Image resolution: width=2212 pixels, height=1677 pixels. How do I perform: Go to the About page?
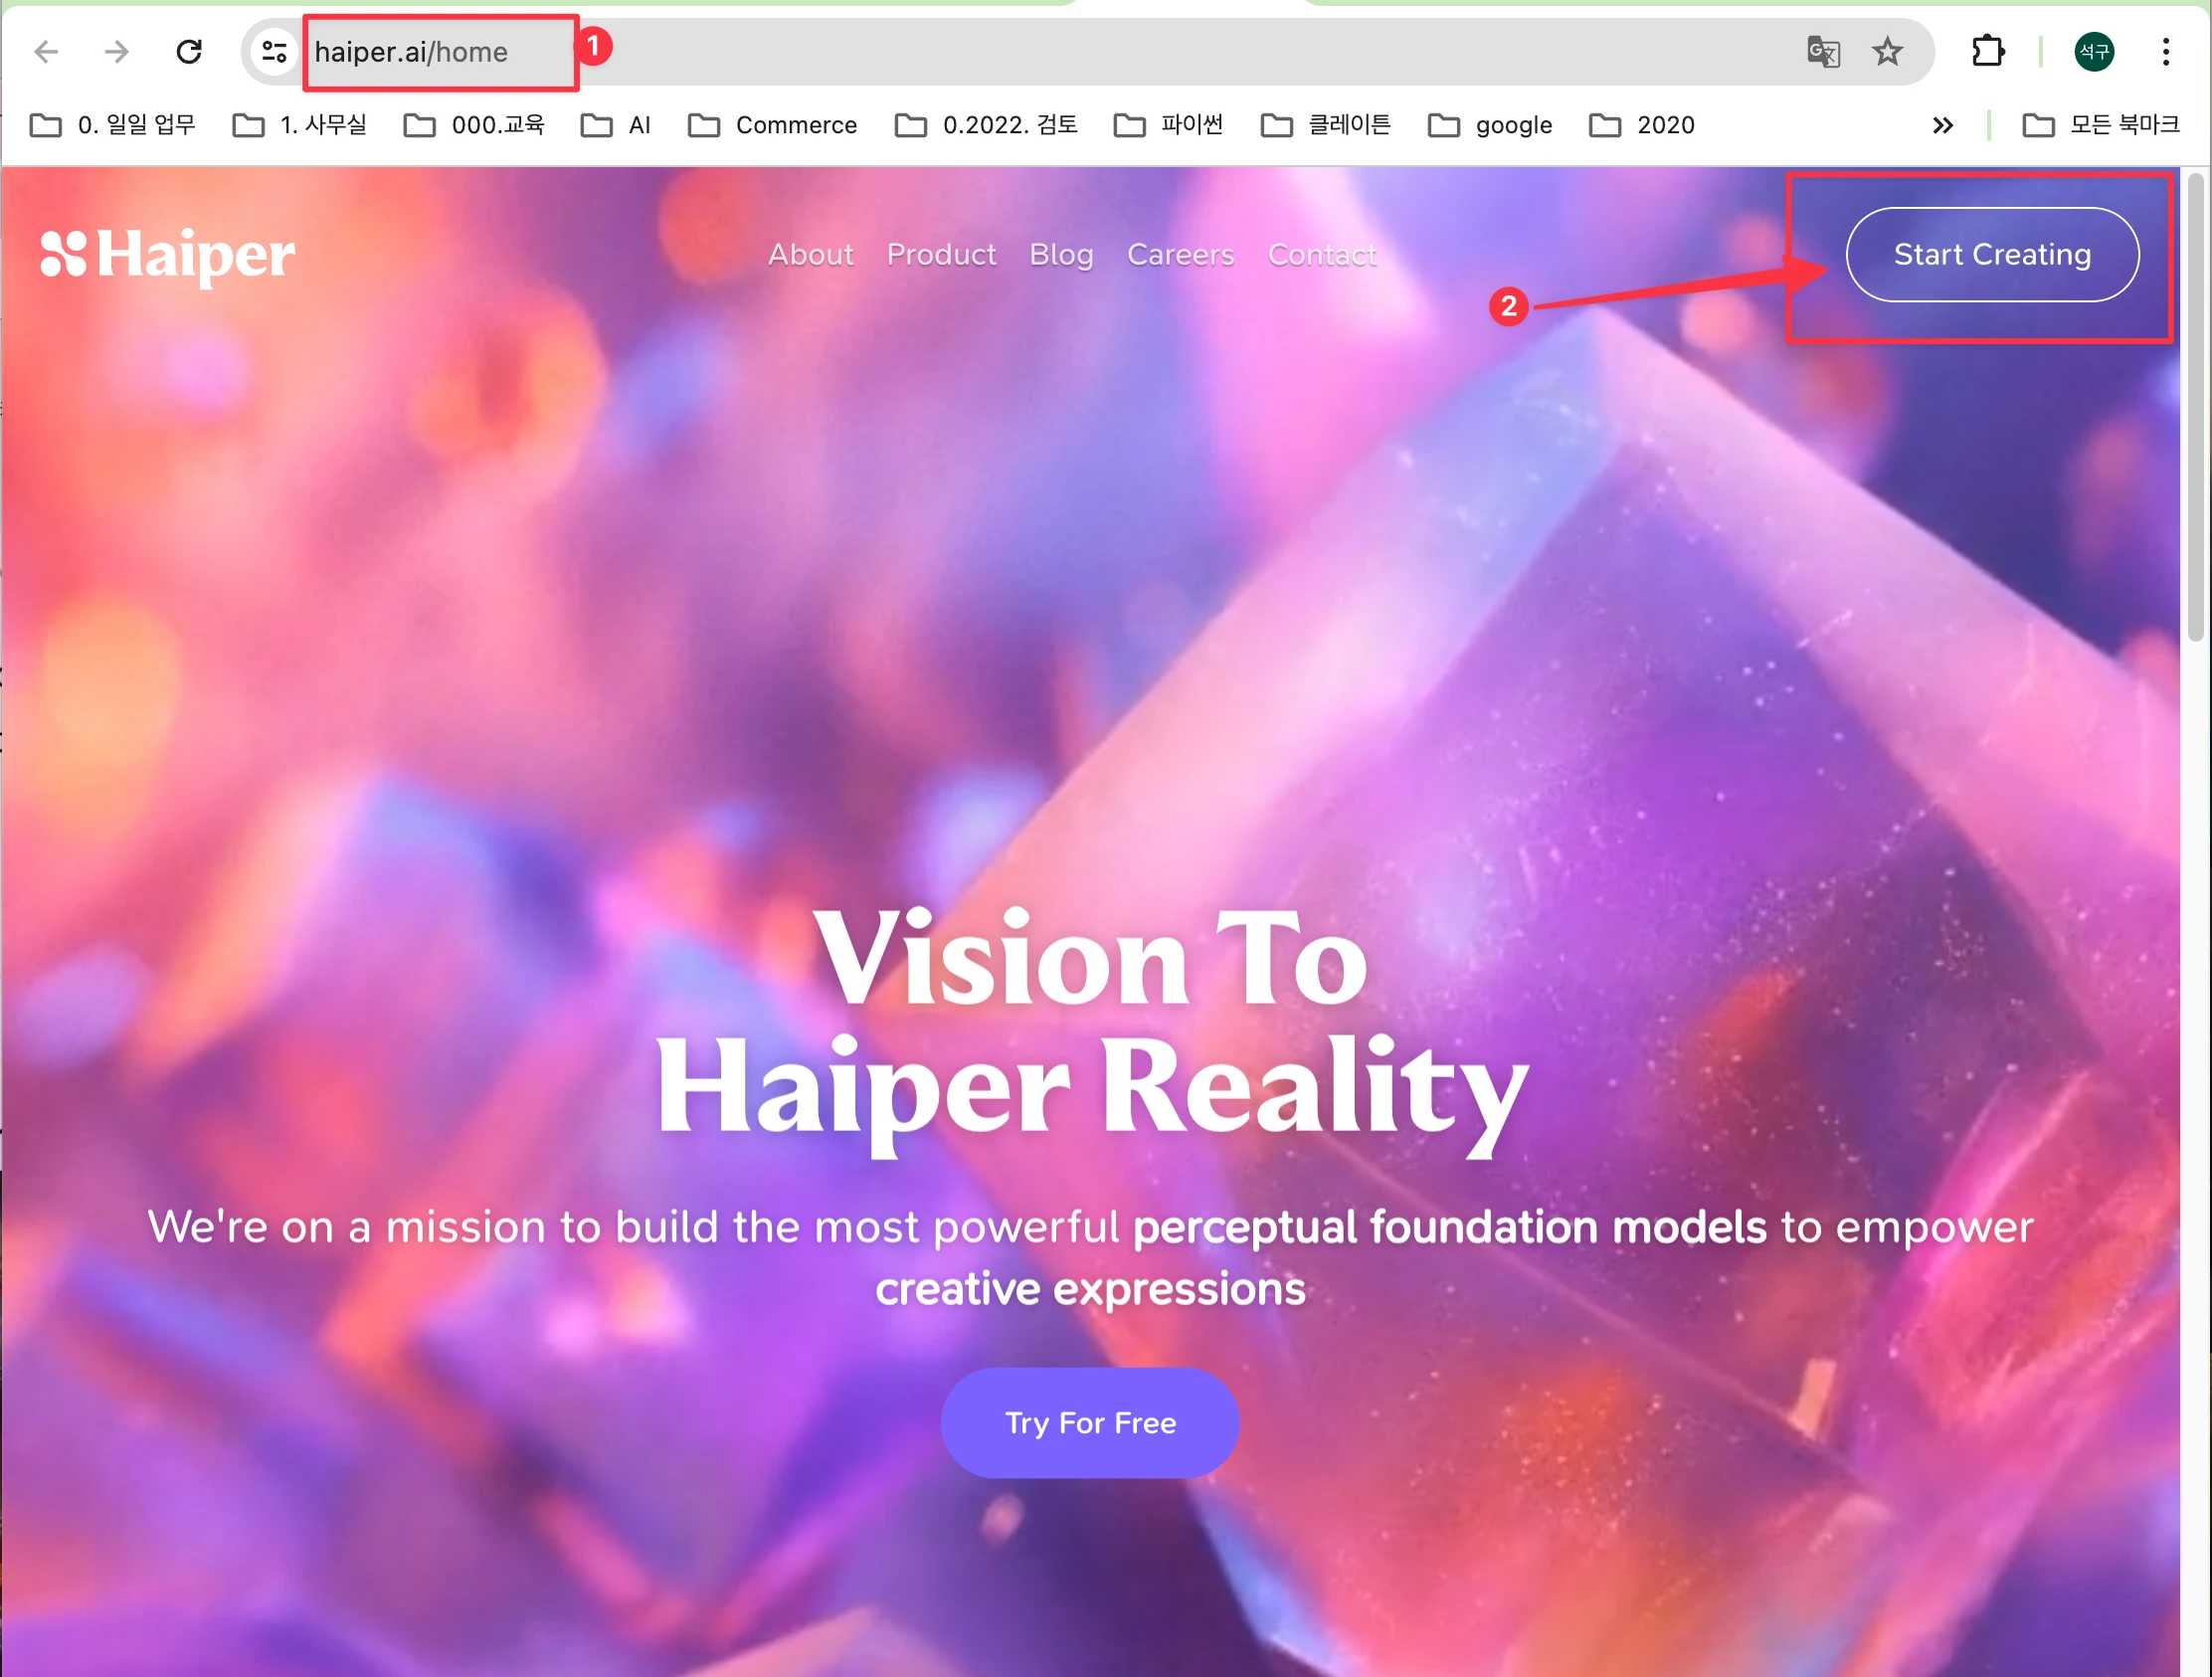click(x=810, y=255)
